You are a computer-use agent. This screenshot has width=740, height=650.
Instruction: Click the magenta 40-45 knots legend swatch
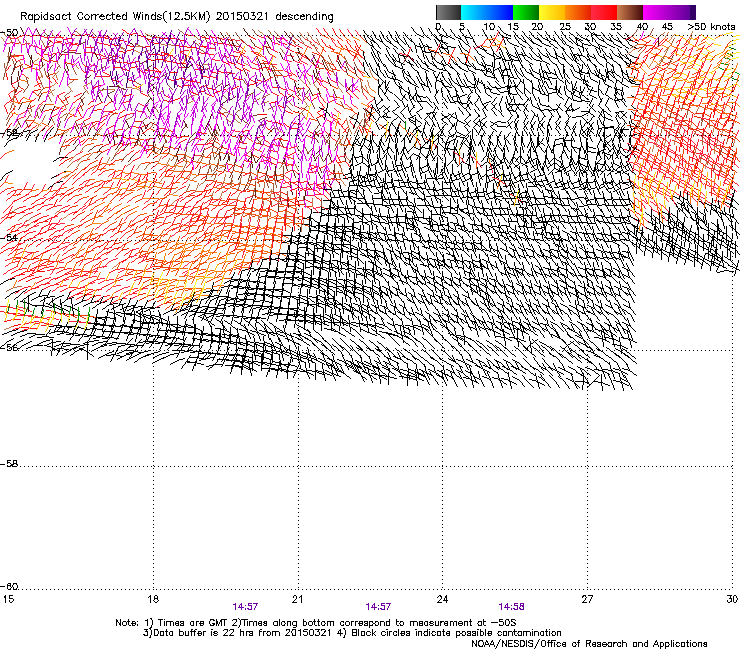(x=656, y=12)
